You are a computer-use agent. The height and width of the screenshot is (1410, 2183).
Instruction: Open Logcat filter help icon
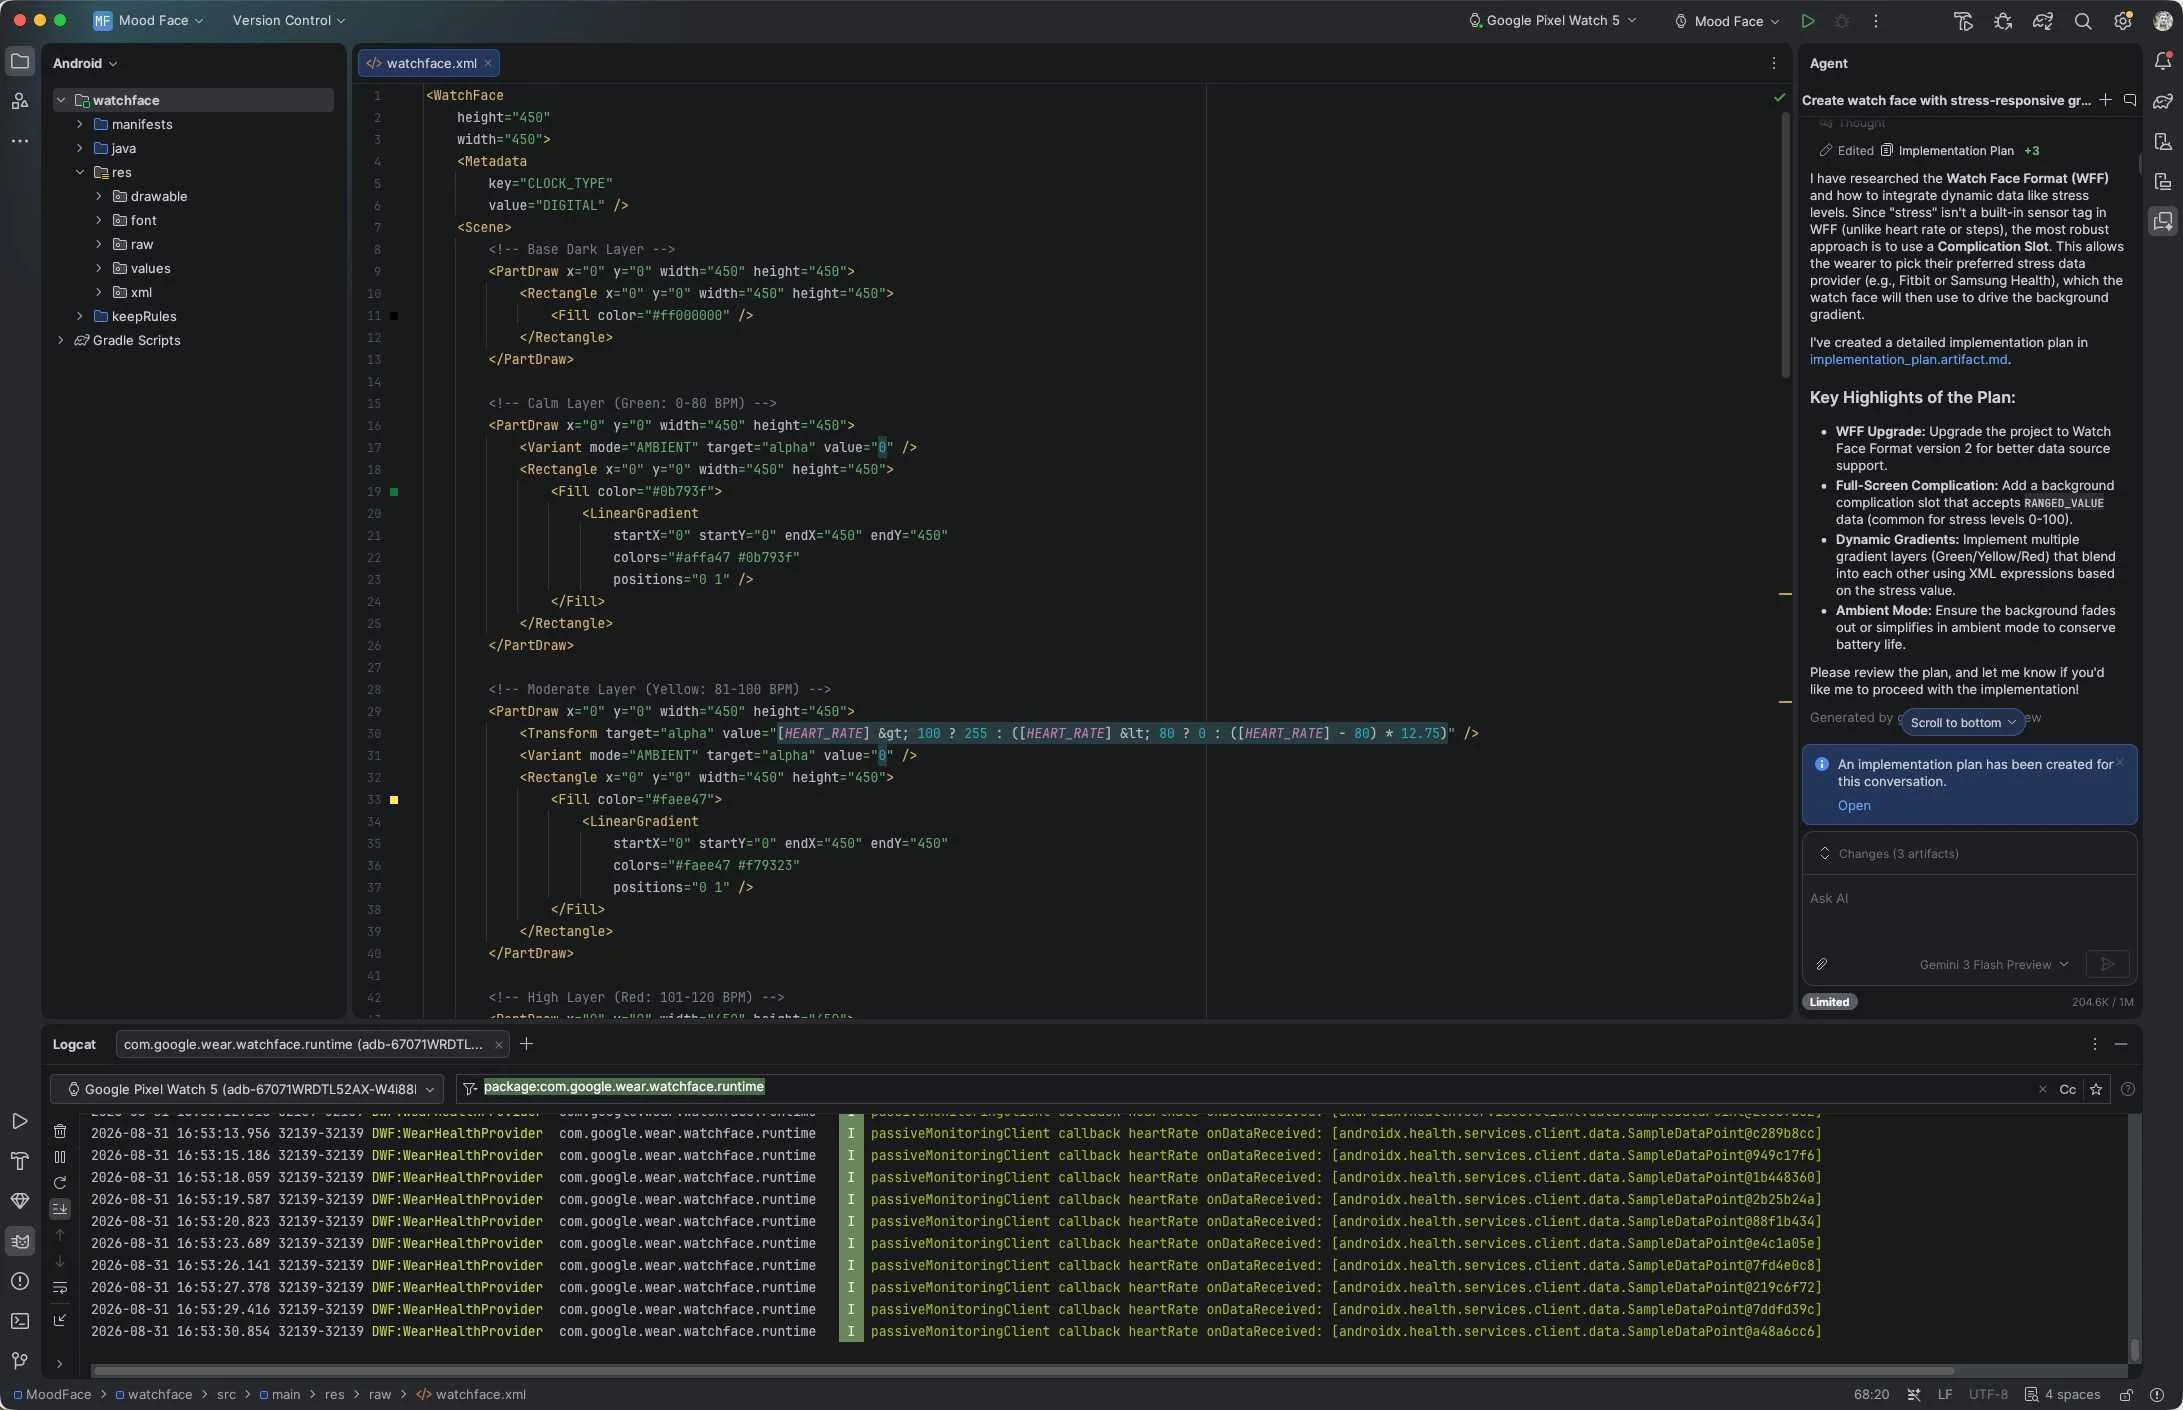tap(2128, 1089)
